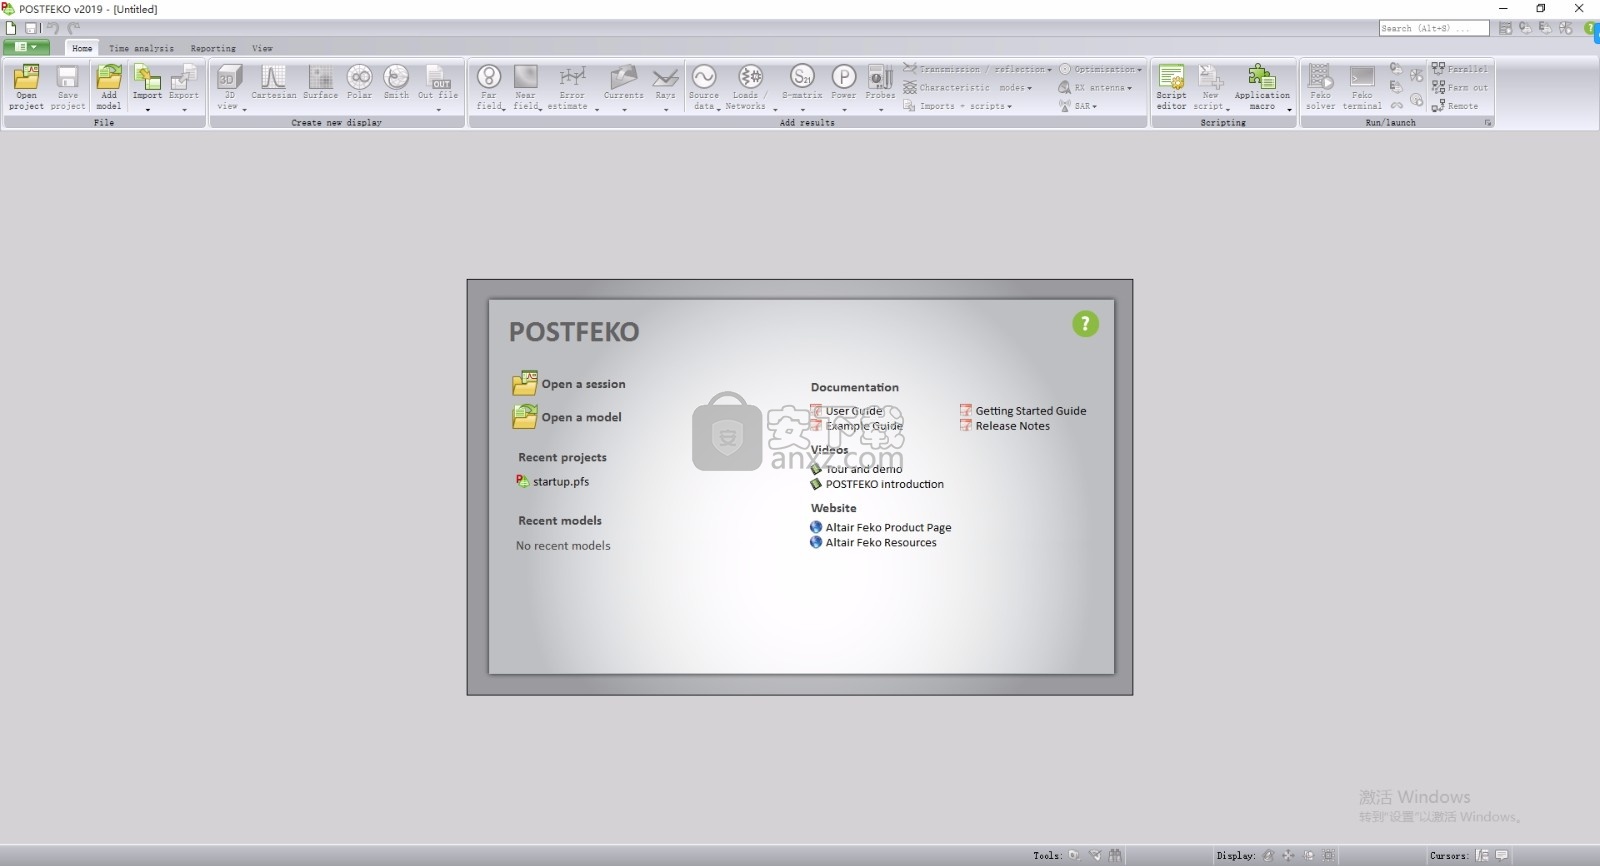Launch the Feko terminal

[x=1362, y=87]
